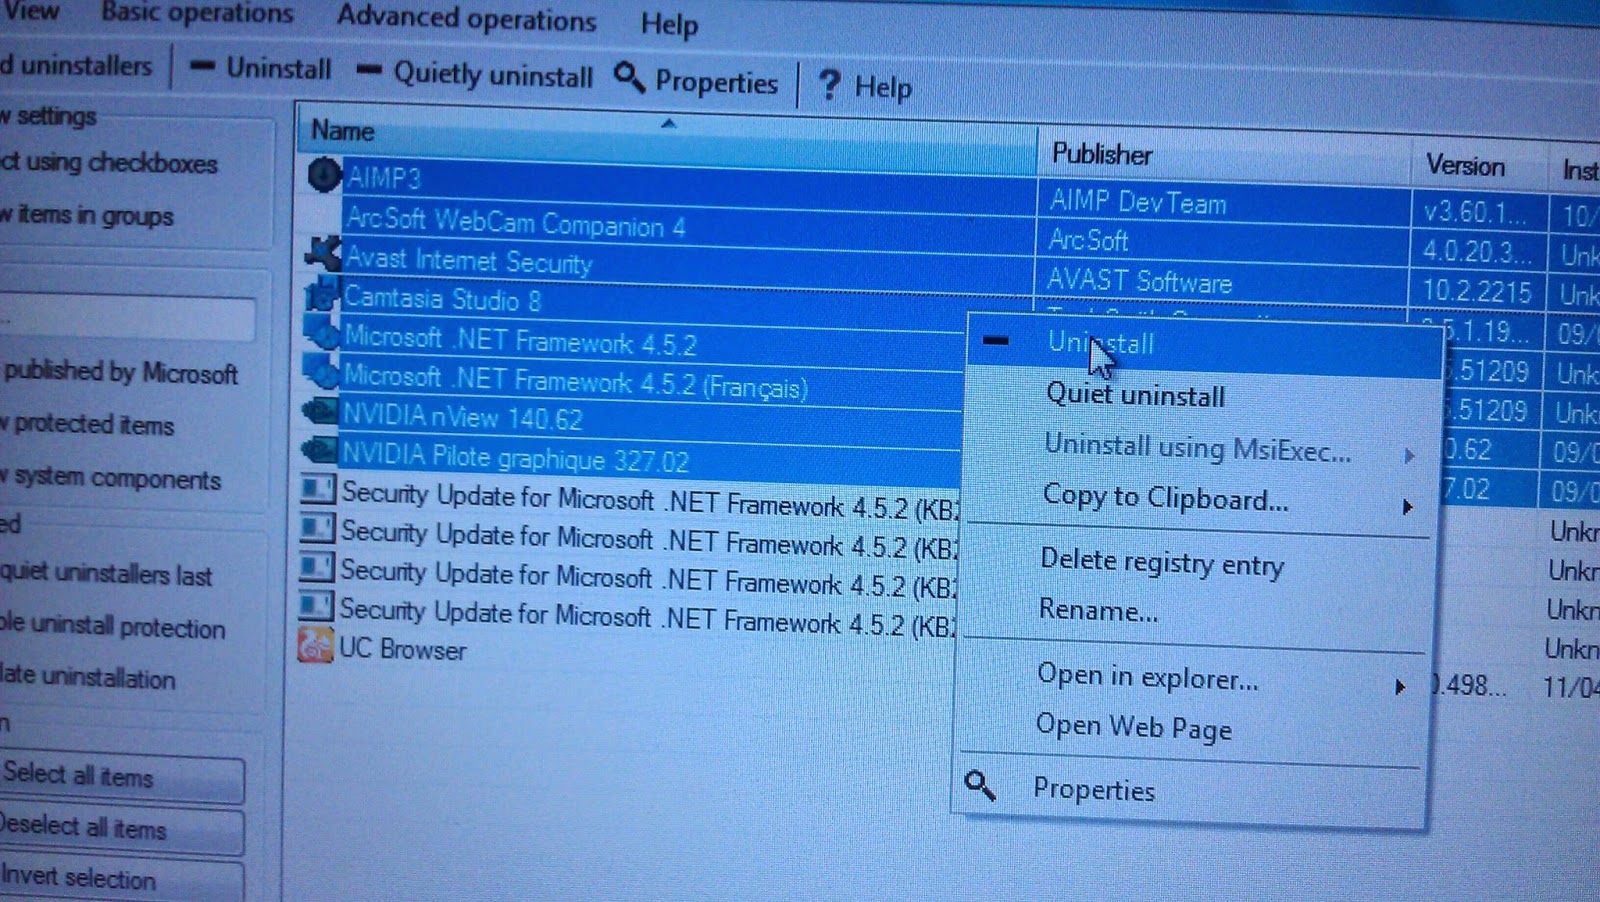Sort by the Version column header
This screenshot has height=902, width=1600.
[1479, 165]
